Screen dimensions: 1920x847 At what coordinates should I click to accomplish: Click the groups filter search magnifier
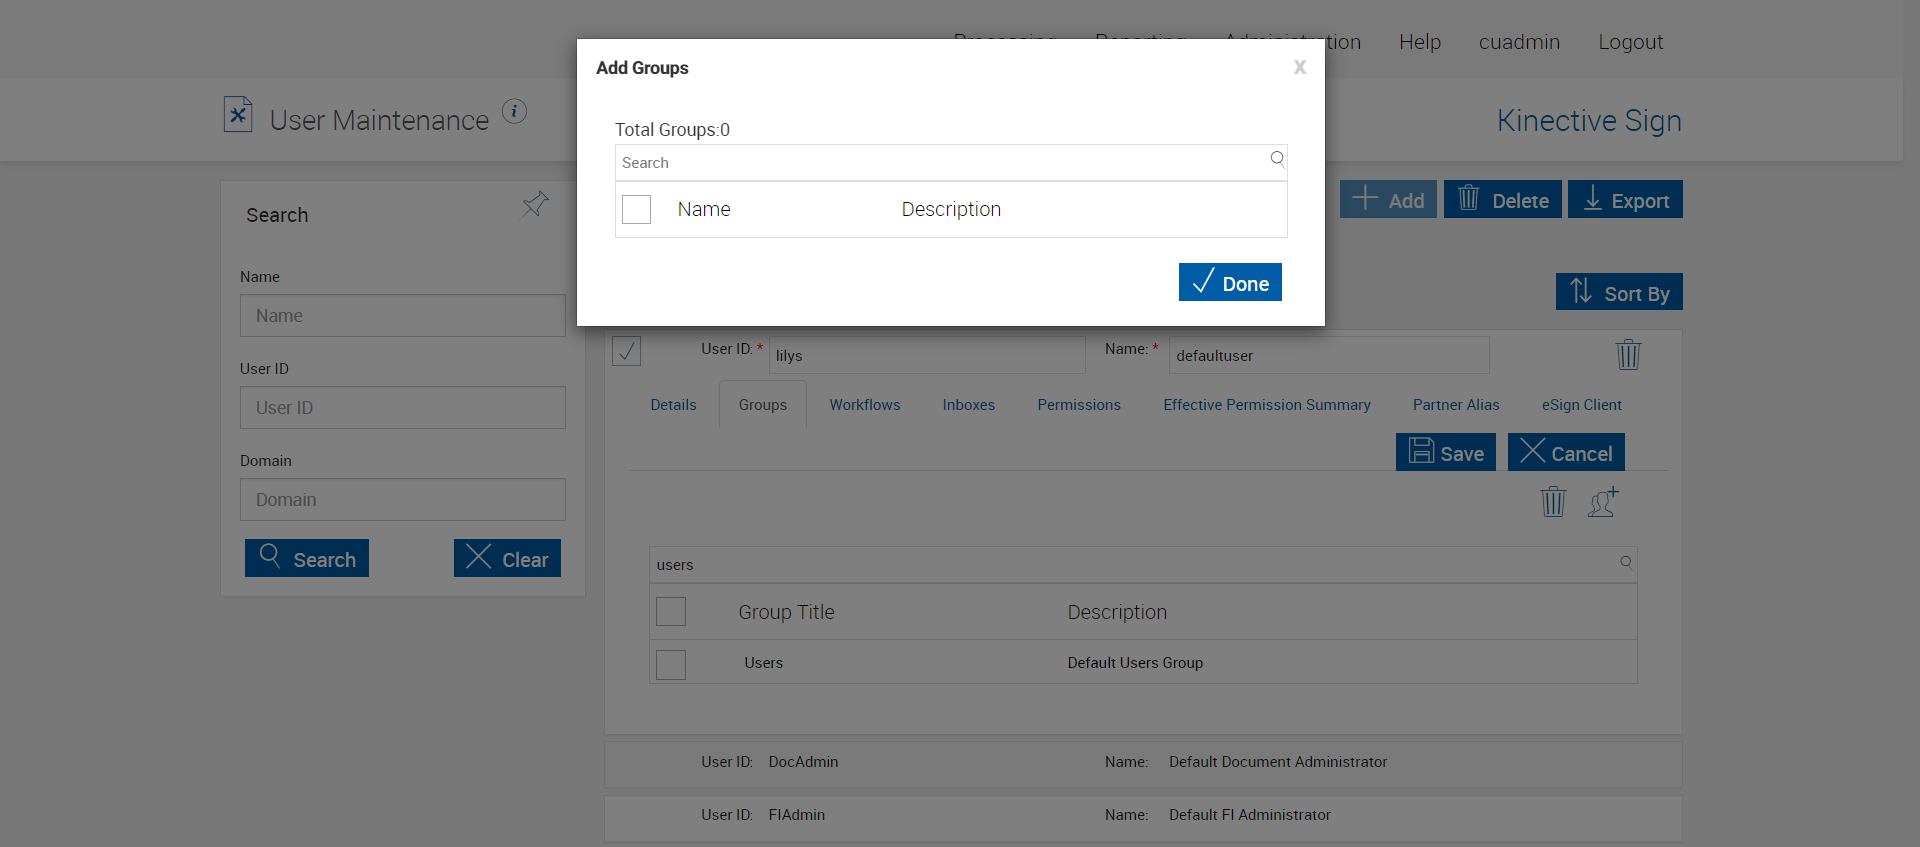point(1625,562)
